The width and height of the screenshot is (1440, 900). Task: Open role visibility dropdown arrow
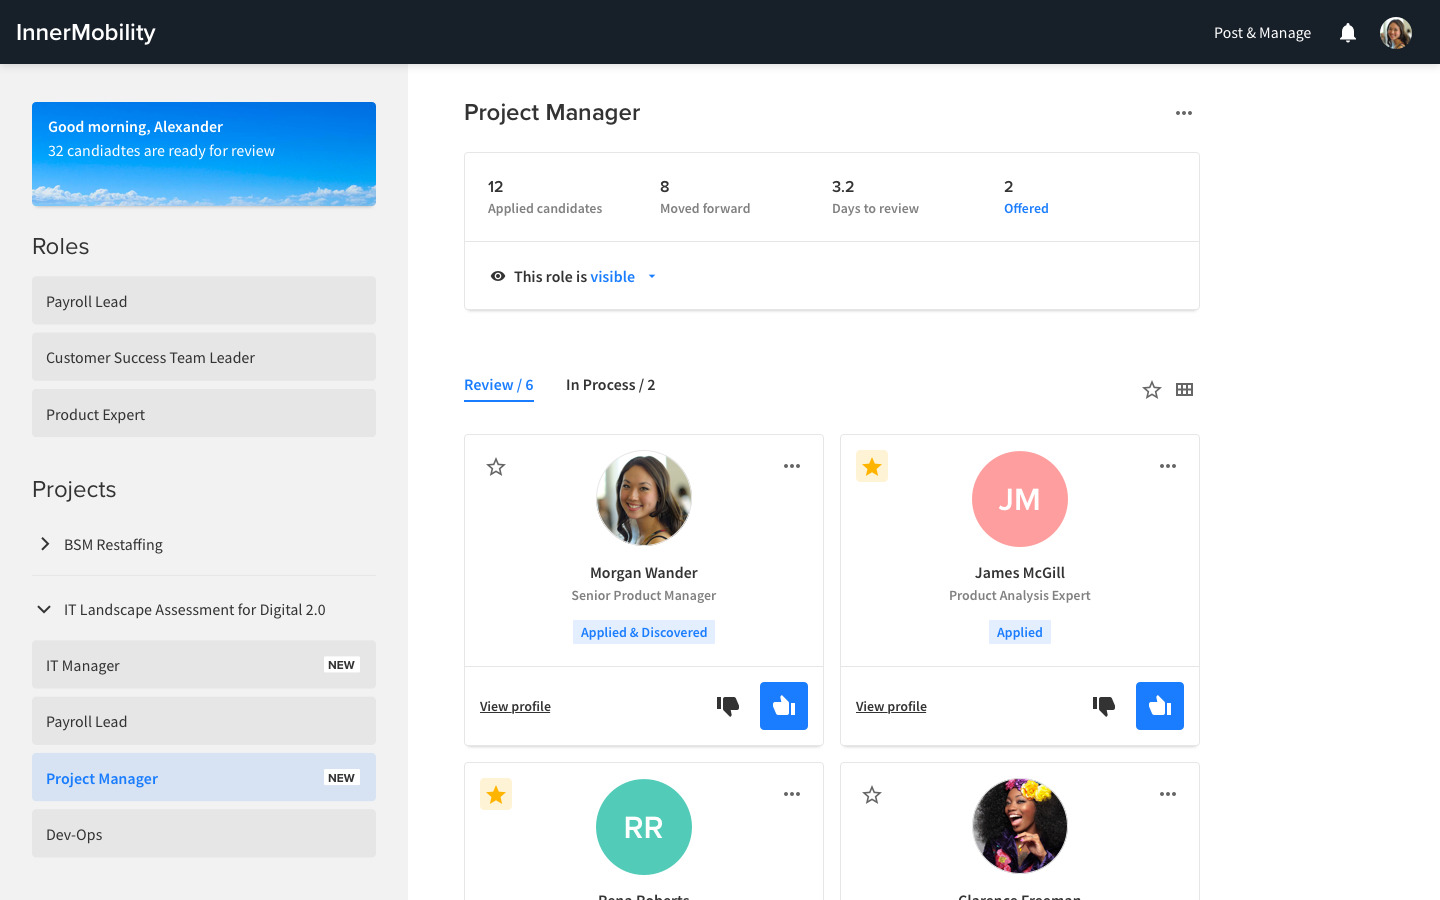coord(652,277)
